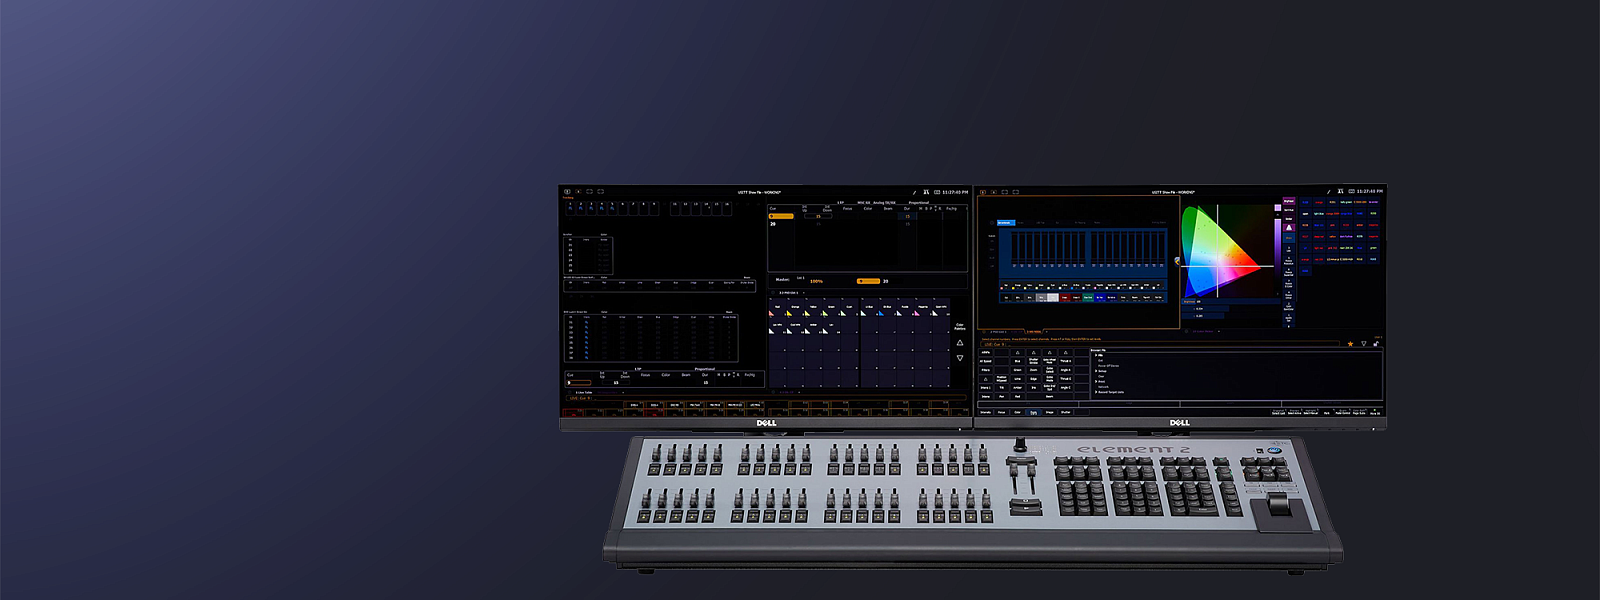Click the Color Palettes up arrow
This screenshot has width=1600, height=600.
pyautogui.click(x=960, y=343)
